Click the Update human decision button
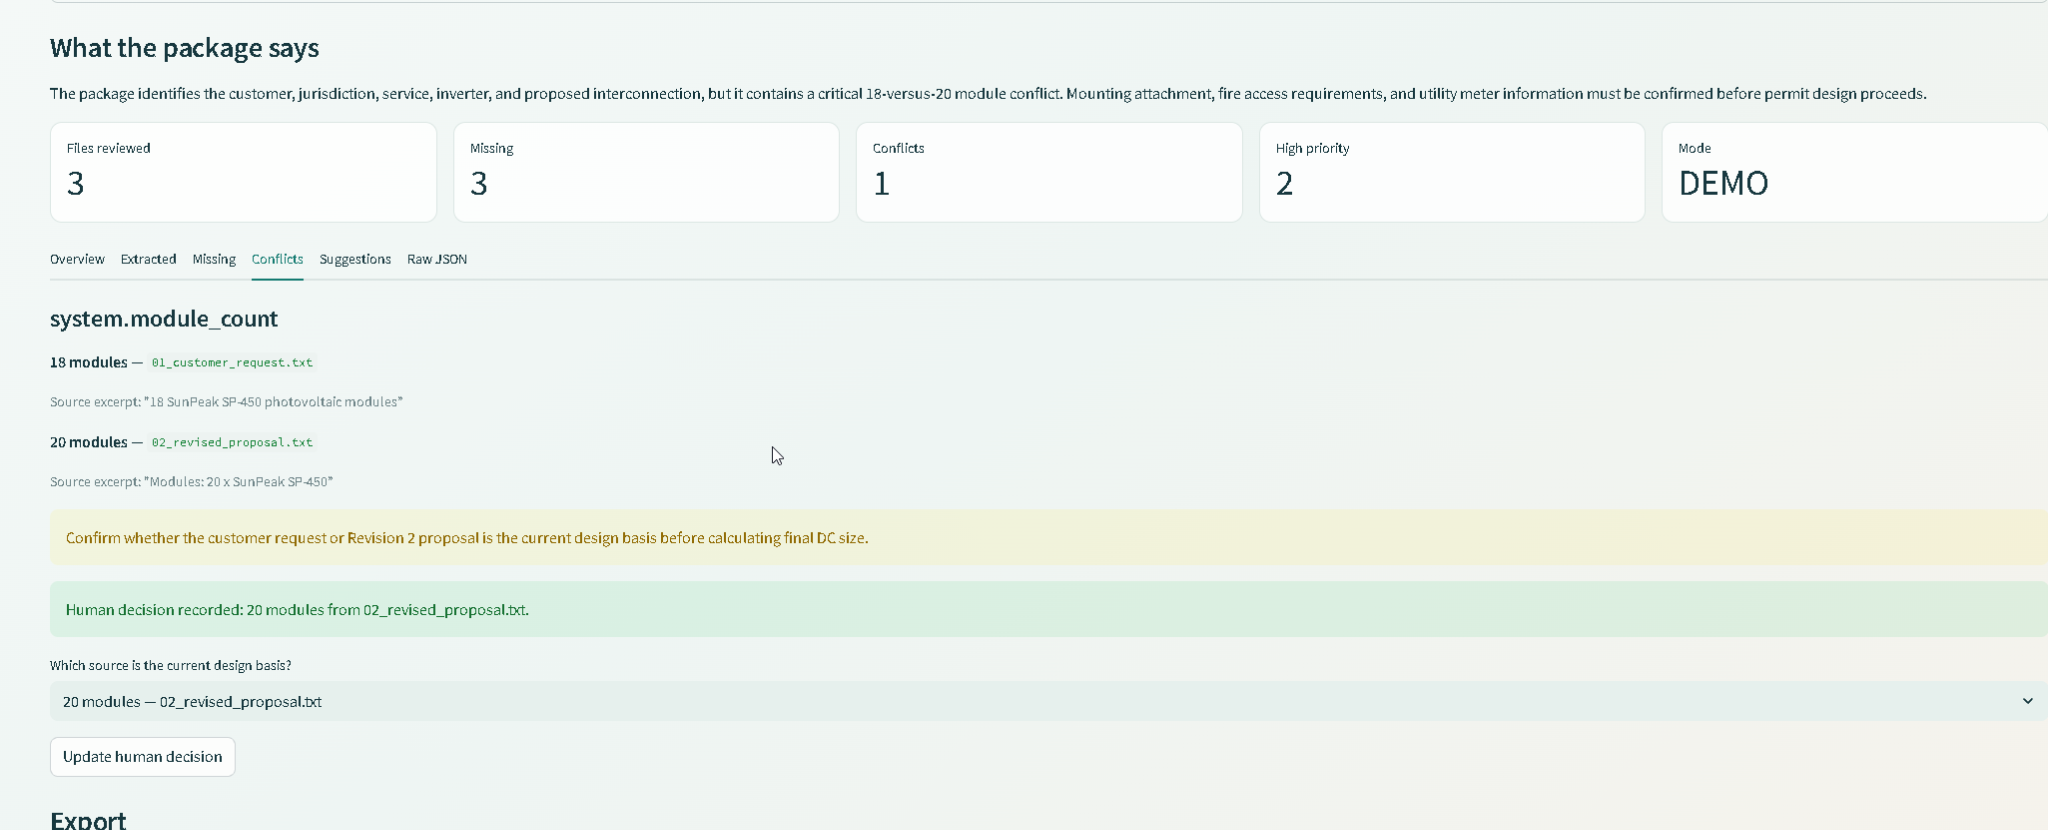This screenshot has height=830, width=2048. [x=143, y=757]
